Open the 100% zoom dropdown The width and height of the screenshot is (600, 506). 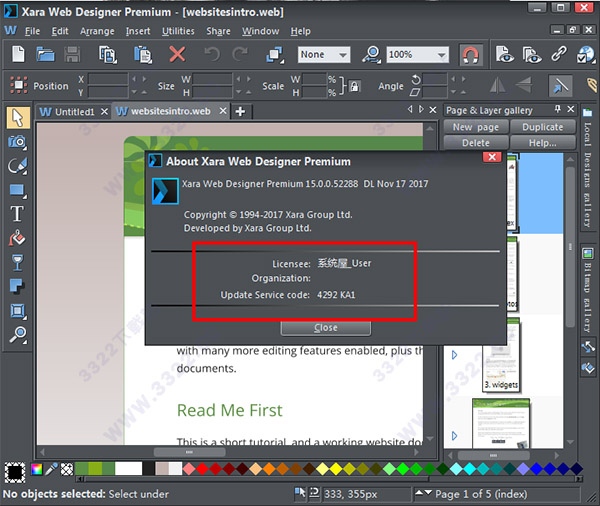417,55
